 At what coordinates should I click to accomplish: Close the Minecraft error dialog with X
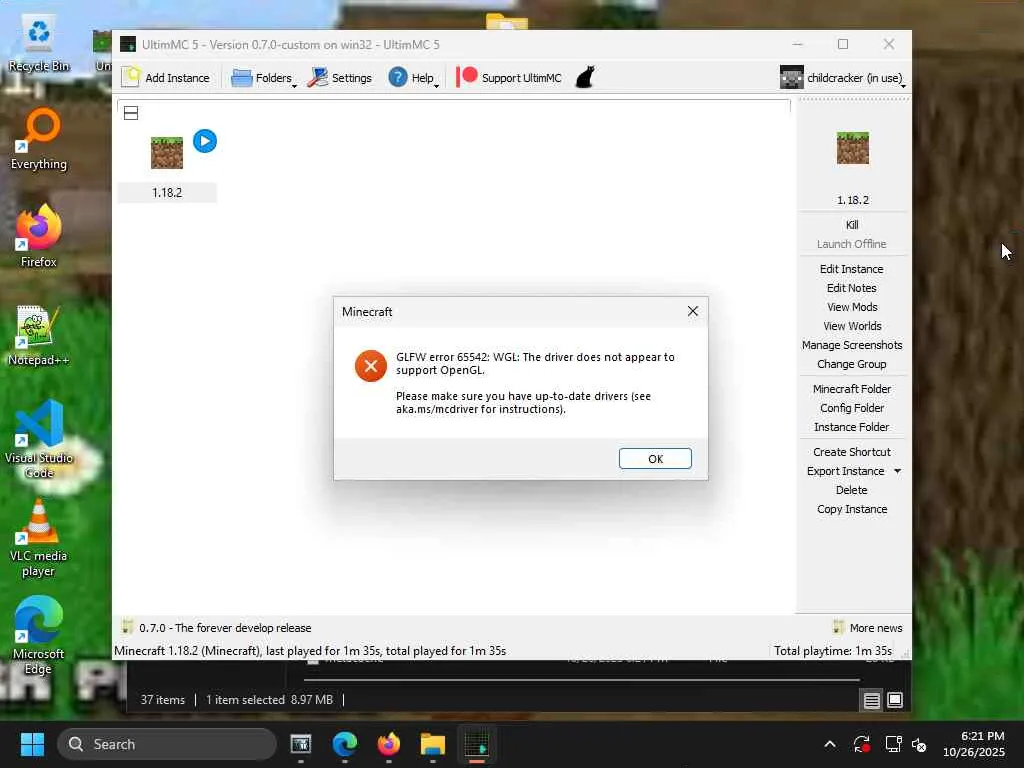pos(693,312)
